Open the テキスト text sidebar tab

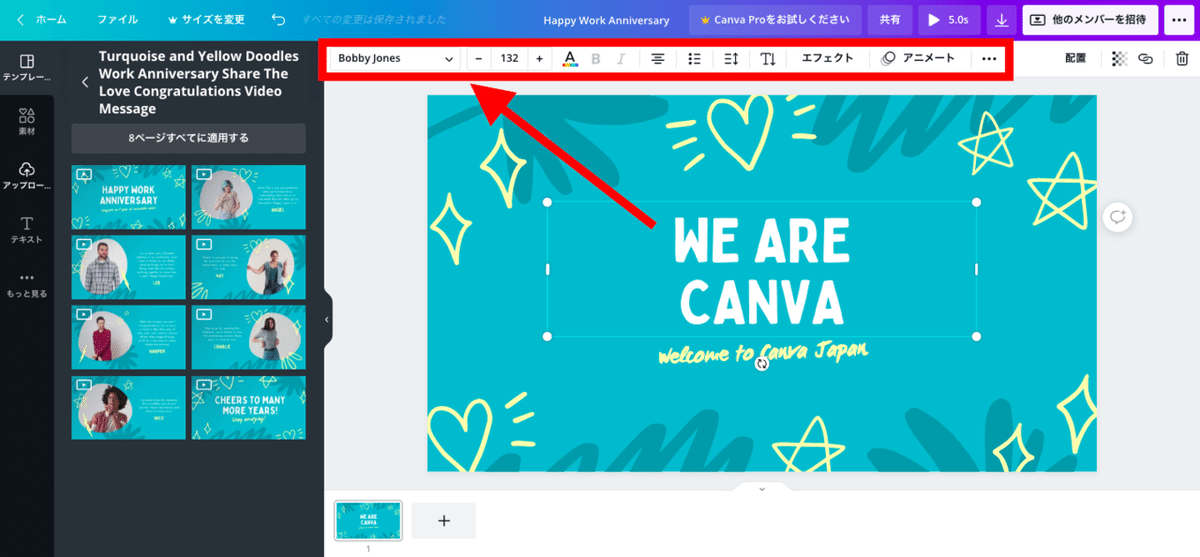(x=27, y=230)
